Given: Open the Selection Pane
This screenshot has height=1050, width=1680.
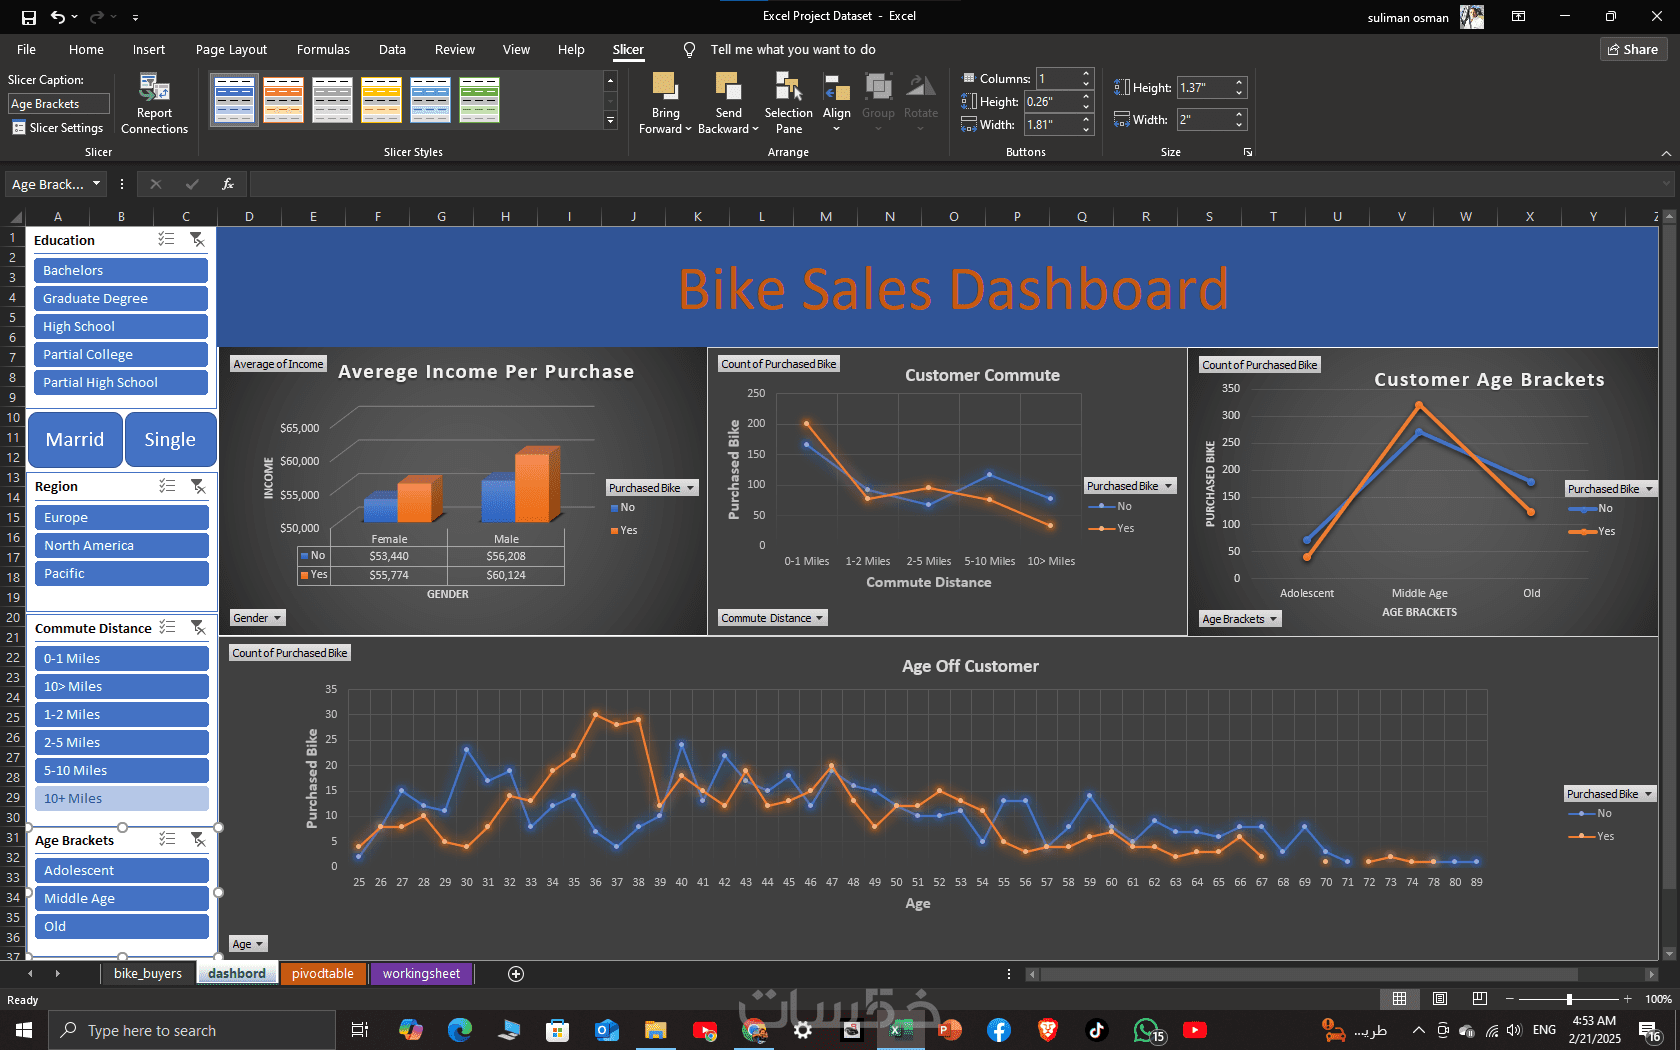Looking at the screenshot, I should [x=788, y=103].
